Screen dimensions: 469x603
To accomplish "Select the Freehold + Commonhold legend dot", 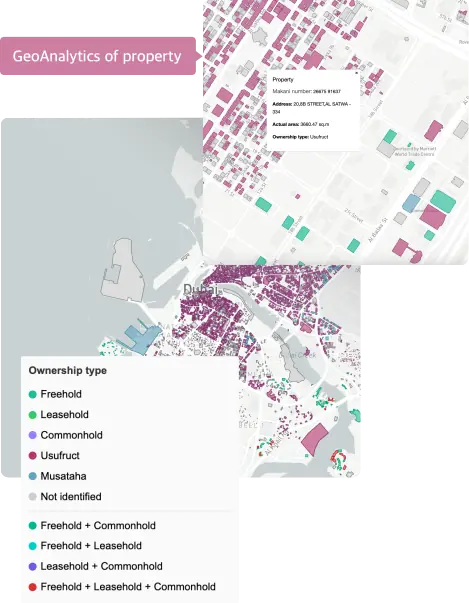I will [x=33, y=525].
